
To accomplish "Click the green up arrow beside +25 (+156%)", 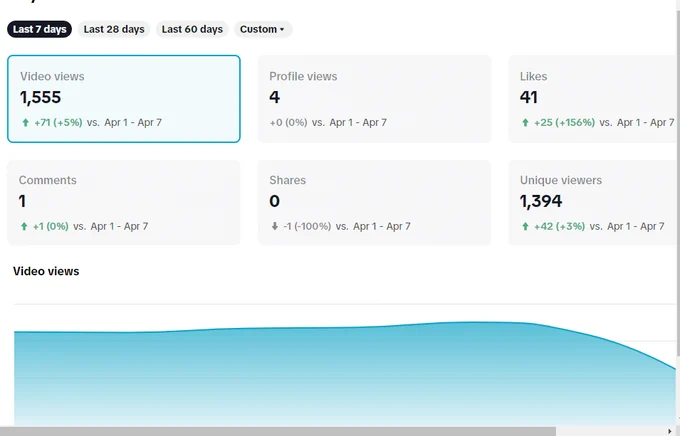I will coord(525,122).
